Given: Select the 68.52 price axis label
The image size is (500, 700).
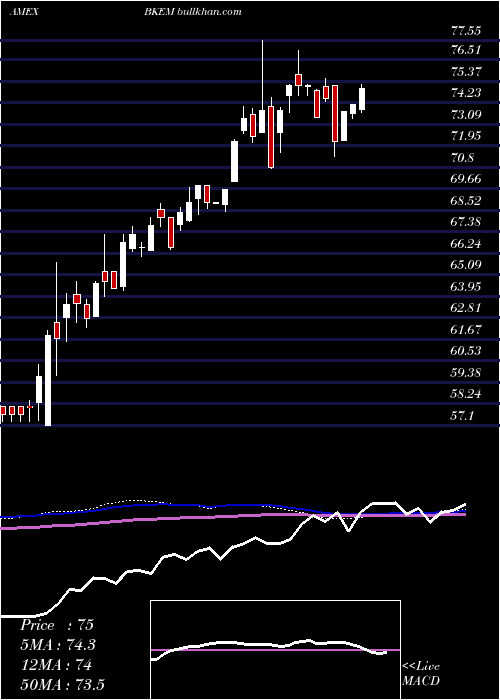Looking at the screenshot, I should click(467, 200).
